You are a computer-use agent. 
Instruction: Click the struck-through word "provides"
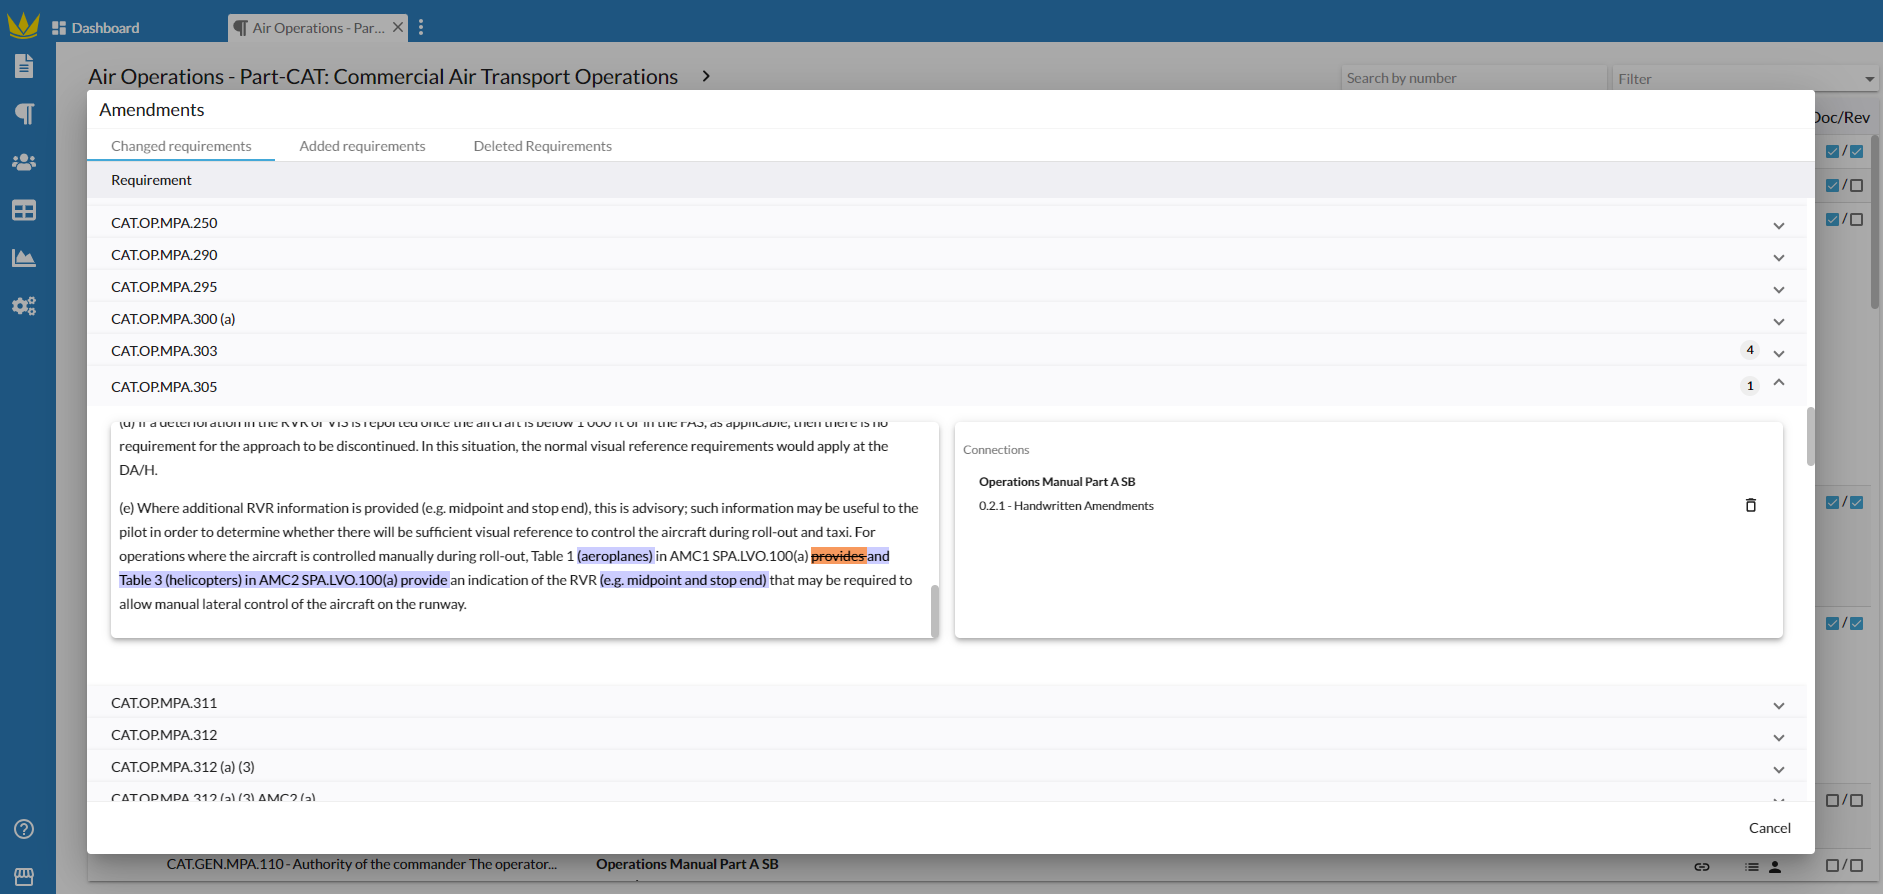click(838, 556)
